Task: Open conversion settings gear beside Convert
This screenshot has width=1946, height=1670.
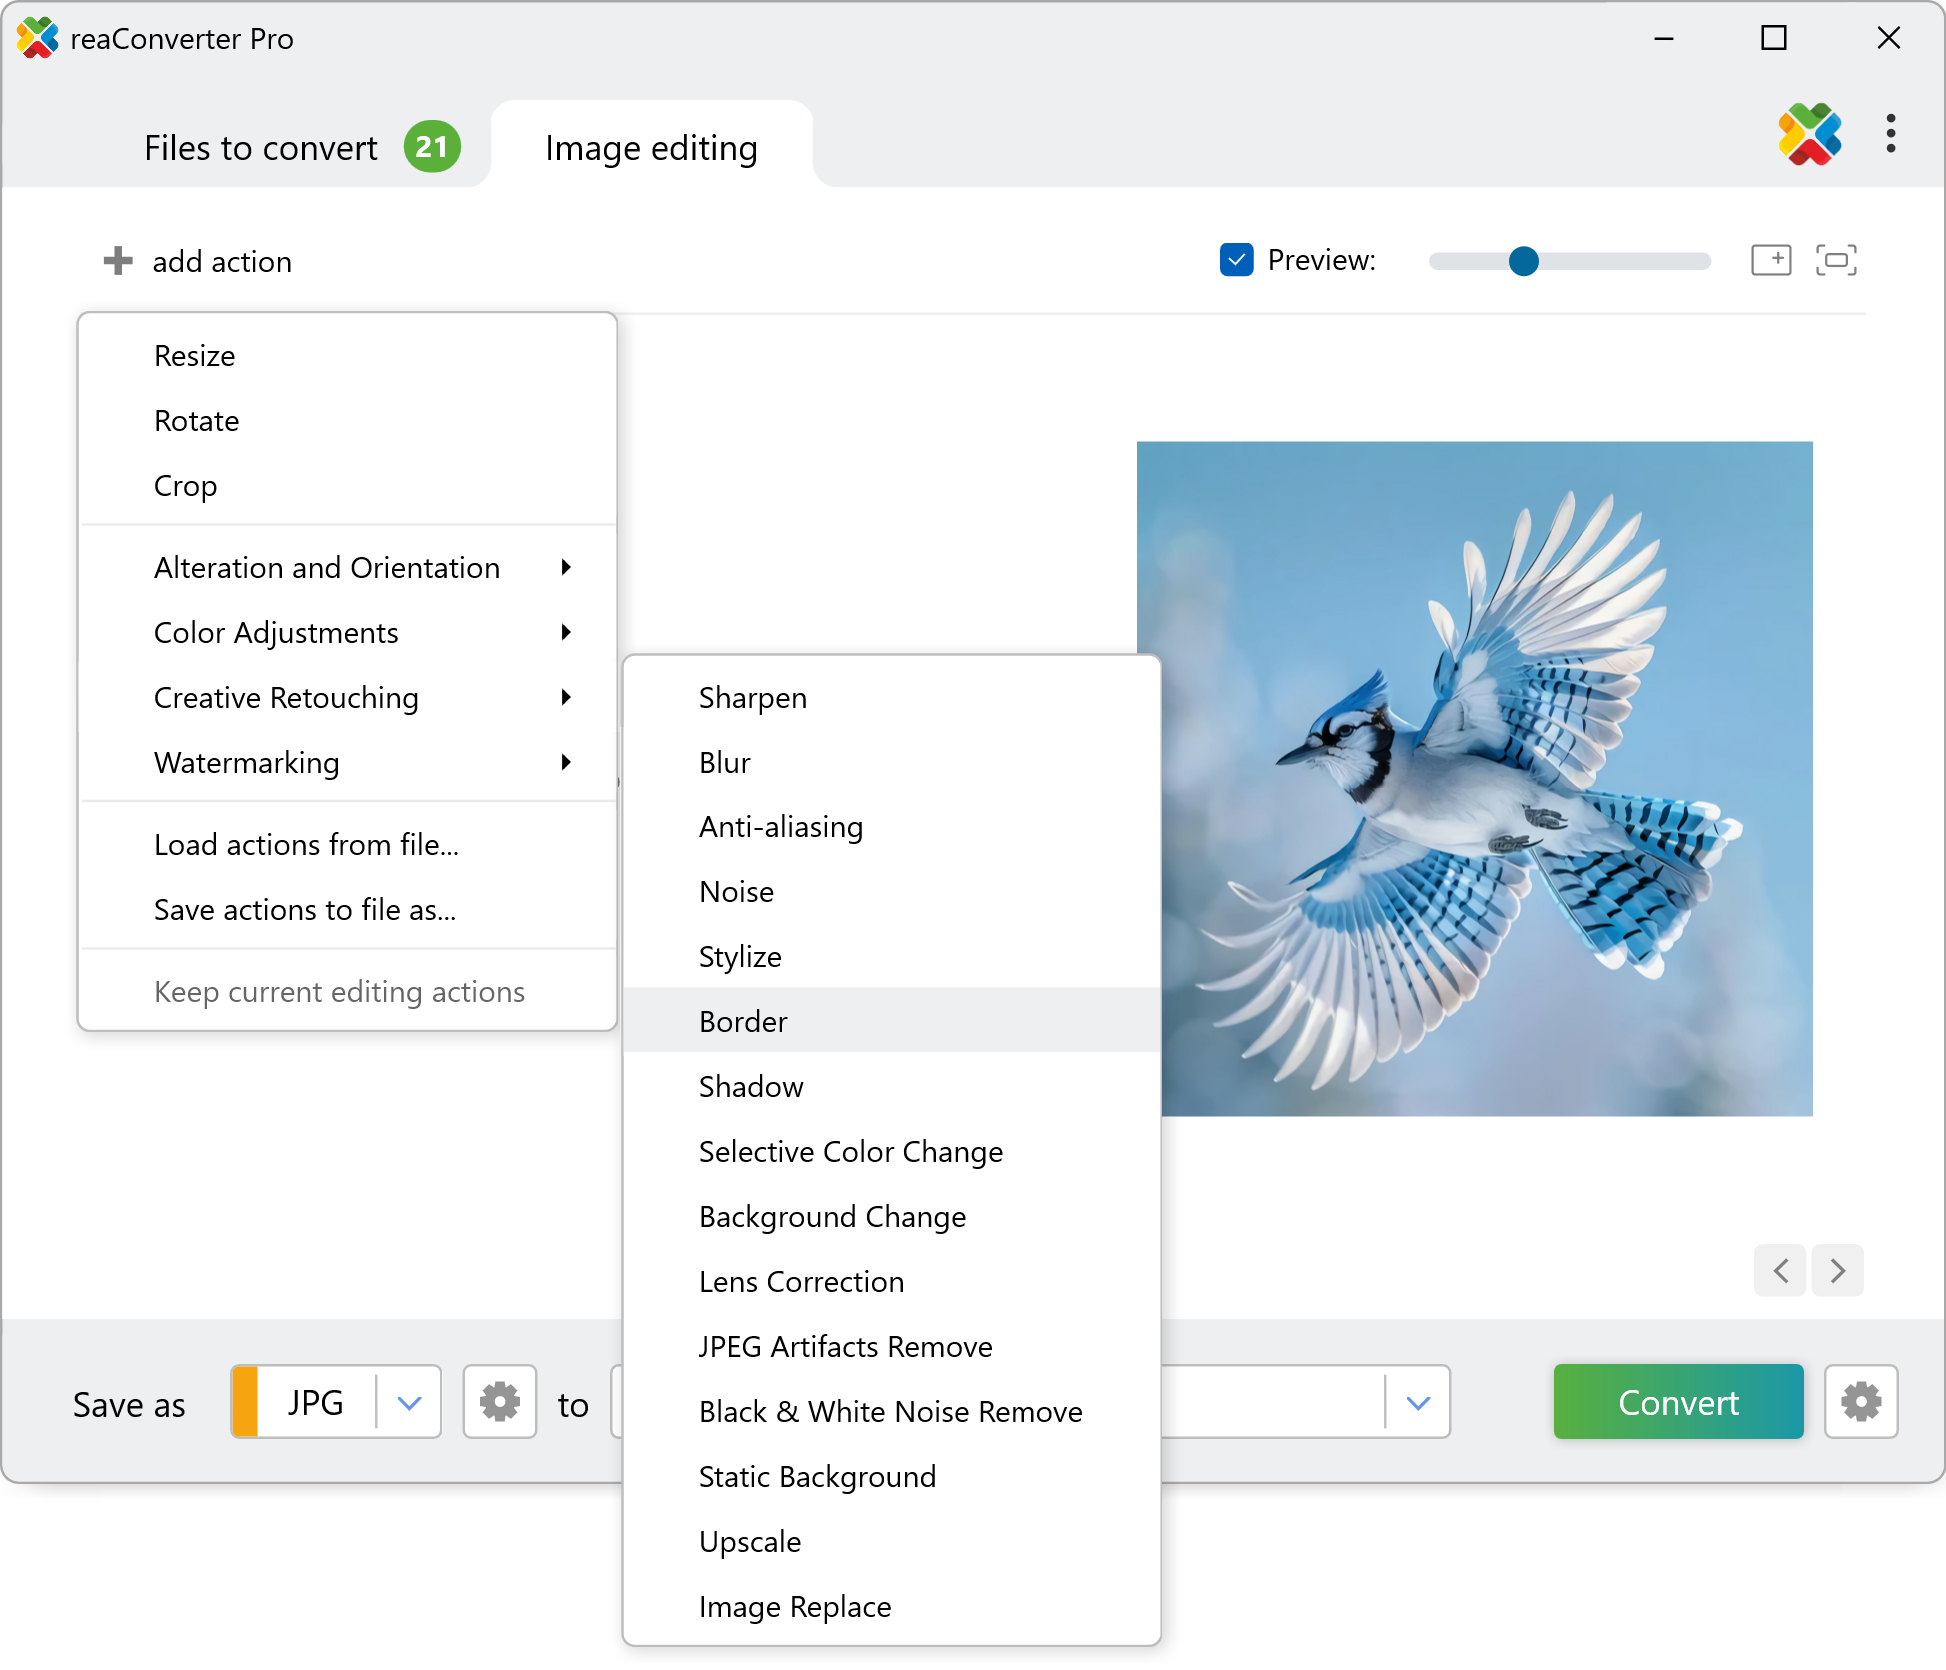Action: pyautogui.click(x=1860, y=1402)
